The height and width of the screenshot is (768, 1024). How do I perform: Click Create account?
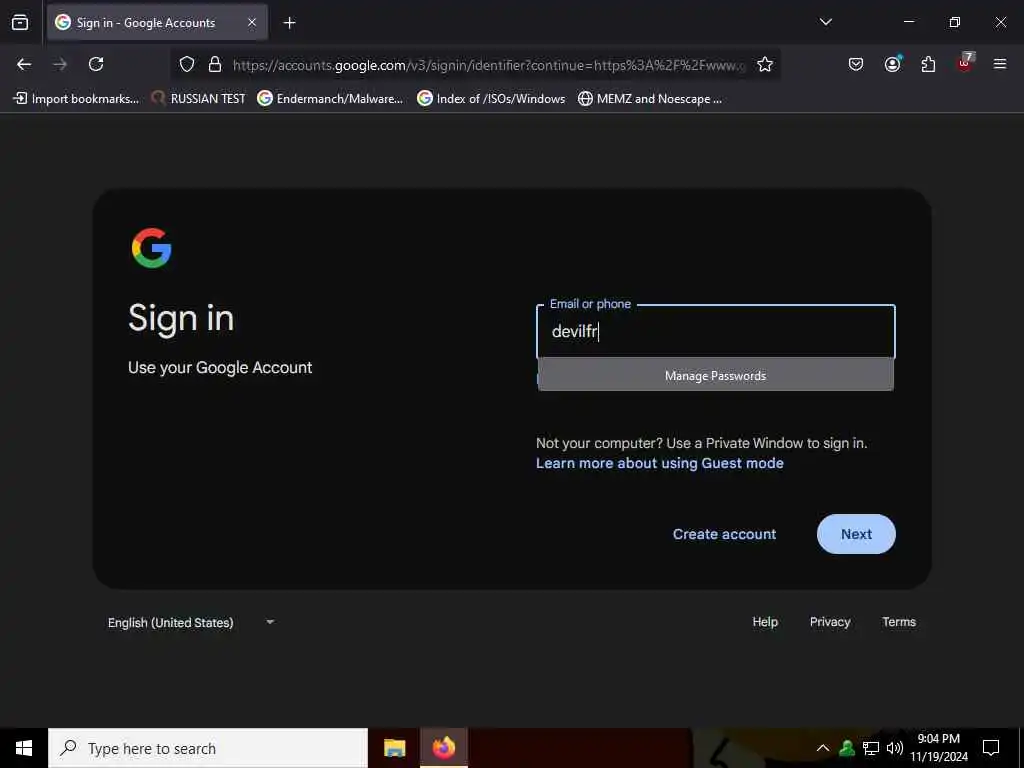click(x=724, y=534)
